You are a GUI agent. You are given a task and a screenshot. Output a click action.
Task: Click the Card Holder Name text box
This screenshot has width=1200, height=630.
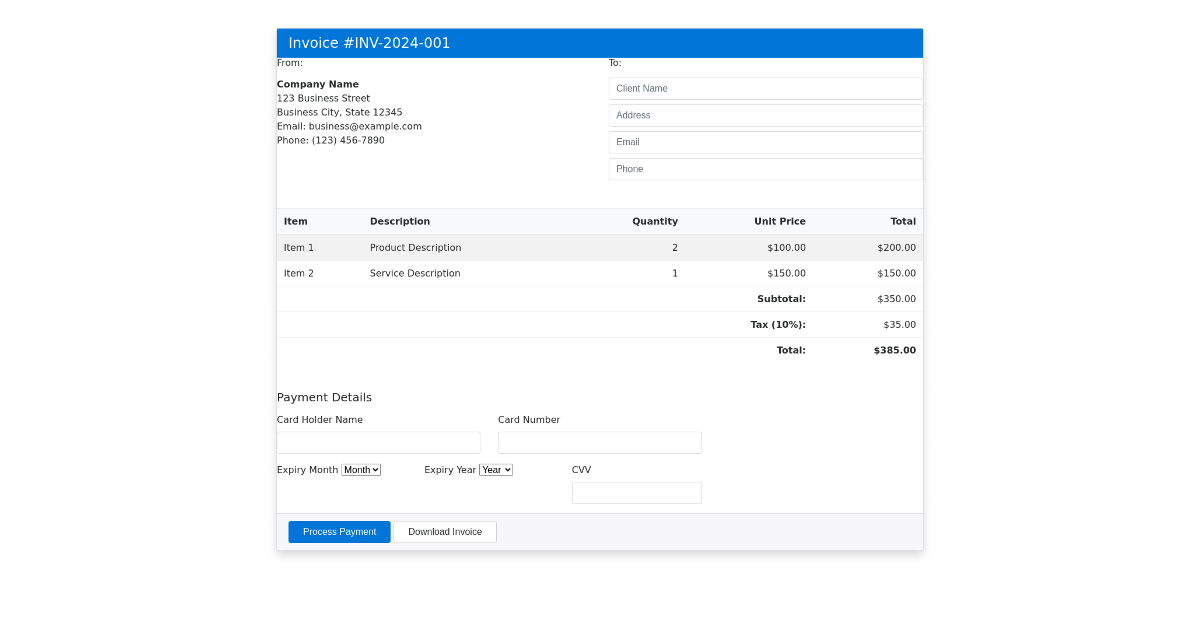tap(378, 442)
